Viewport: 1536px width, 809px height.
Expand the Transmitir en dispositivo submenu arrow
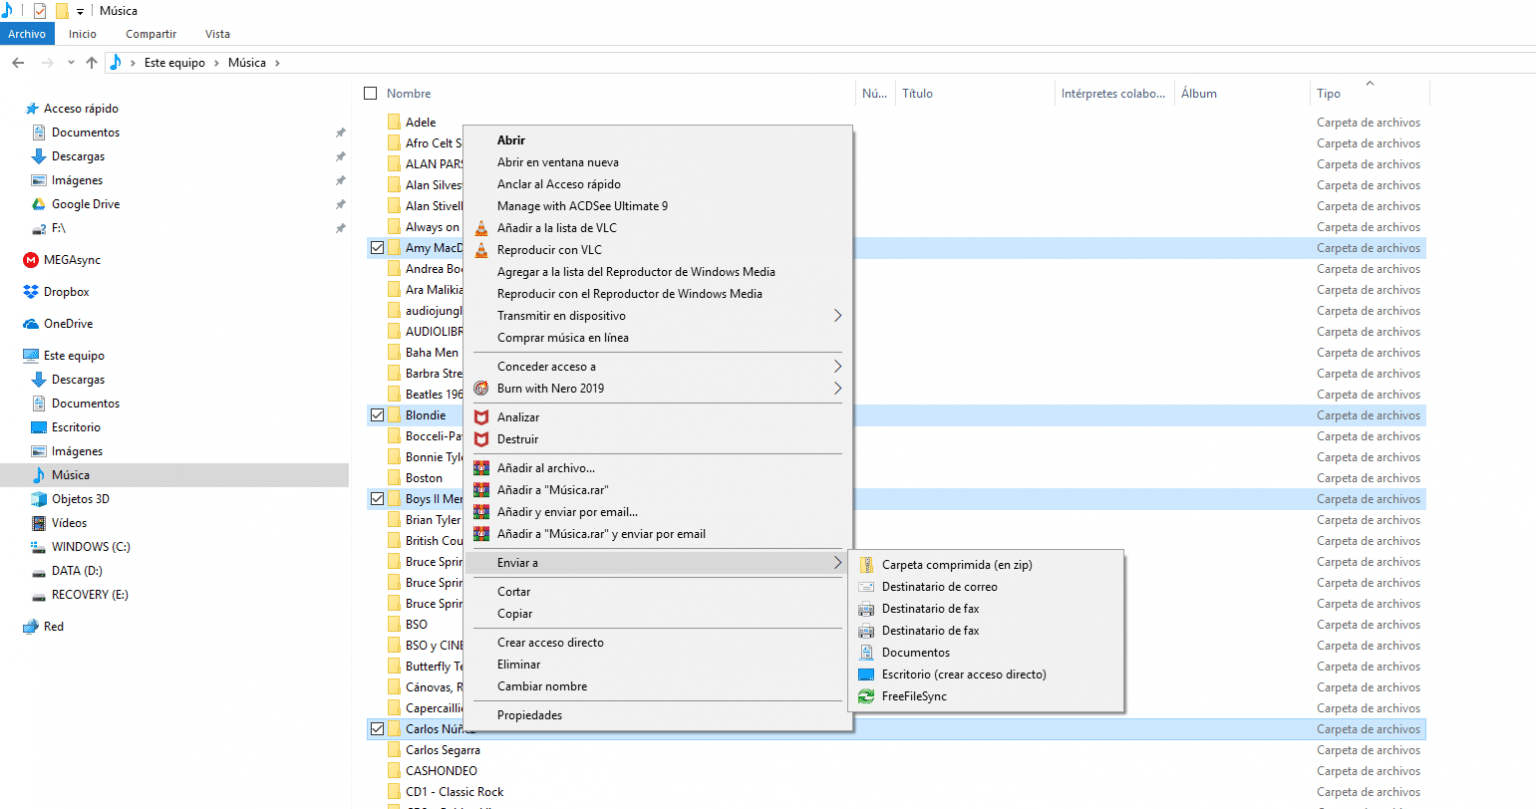point(838,316)
